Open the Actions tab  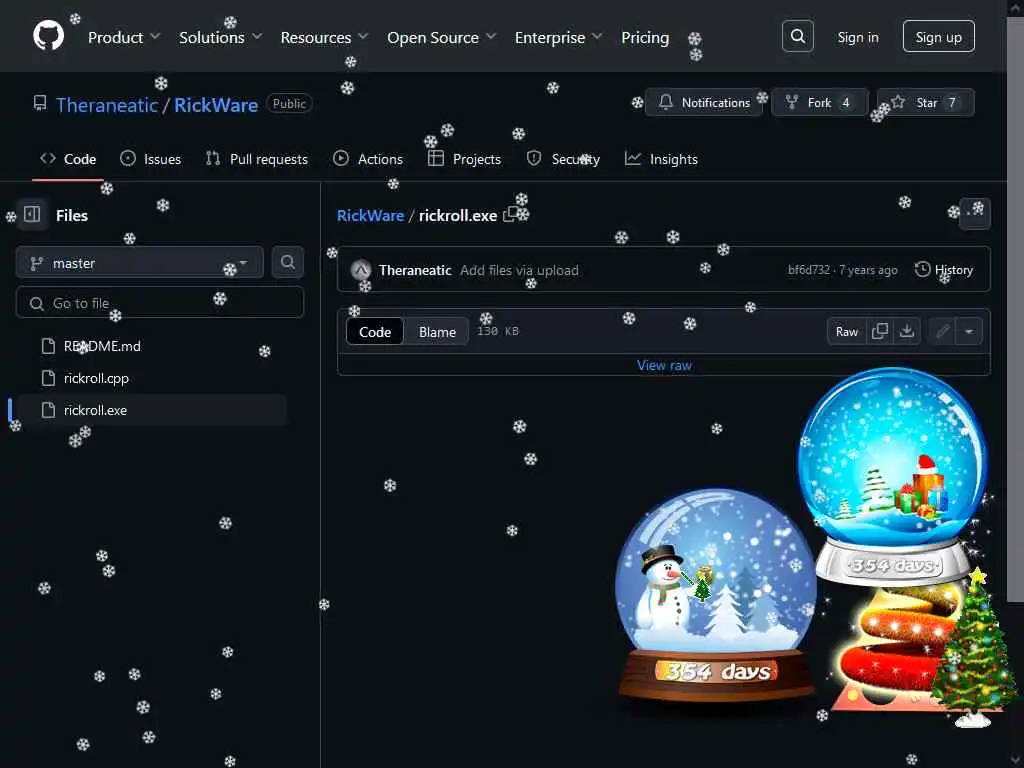368,159
